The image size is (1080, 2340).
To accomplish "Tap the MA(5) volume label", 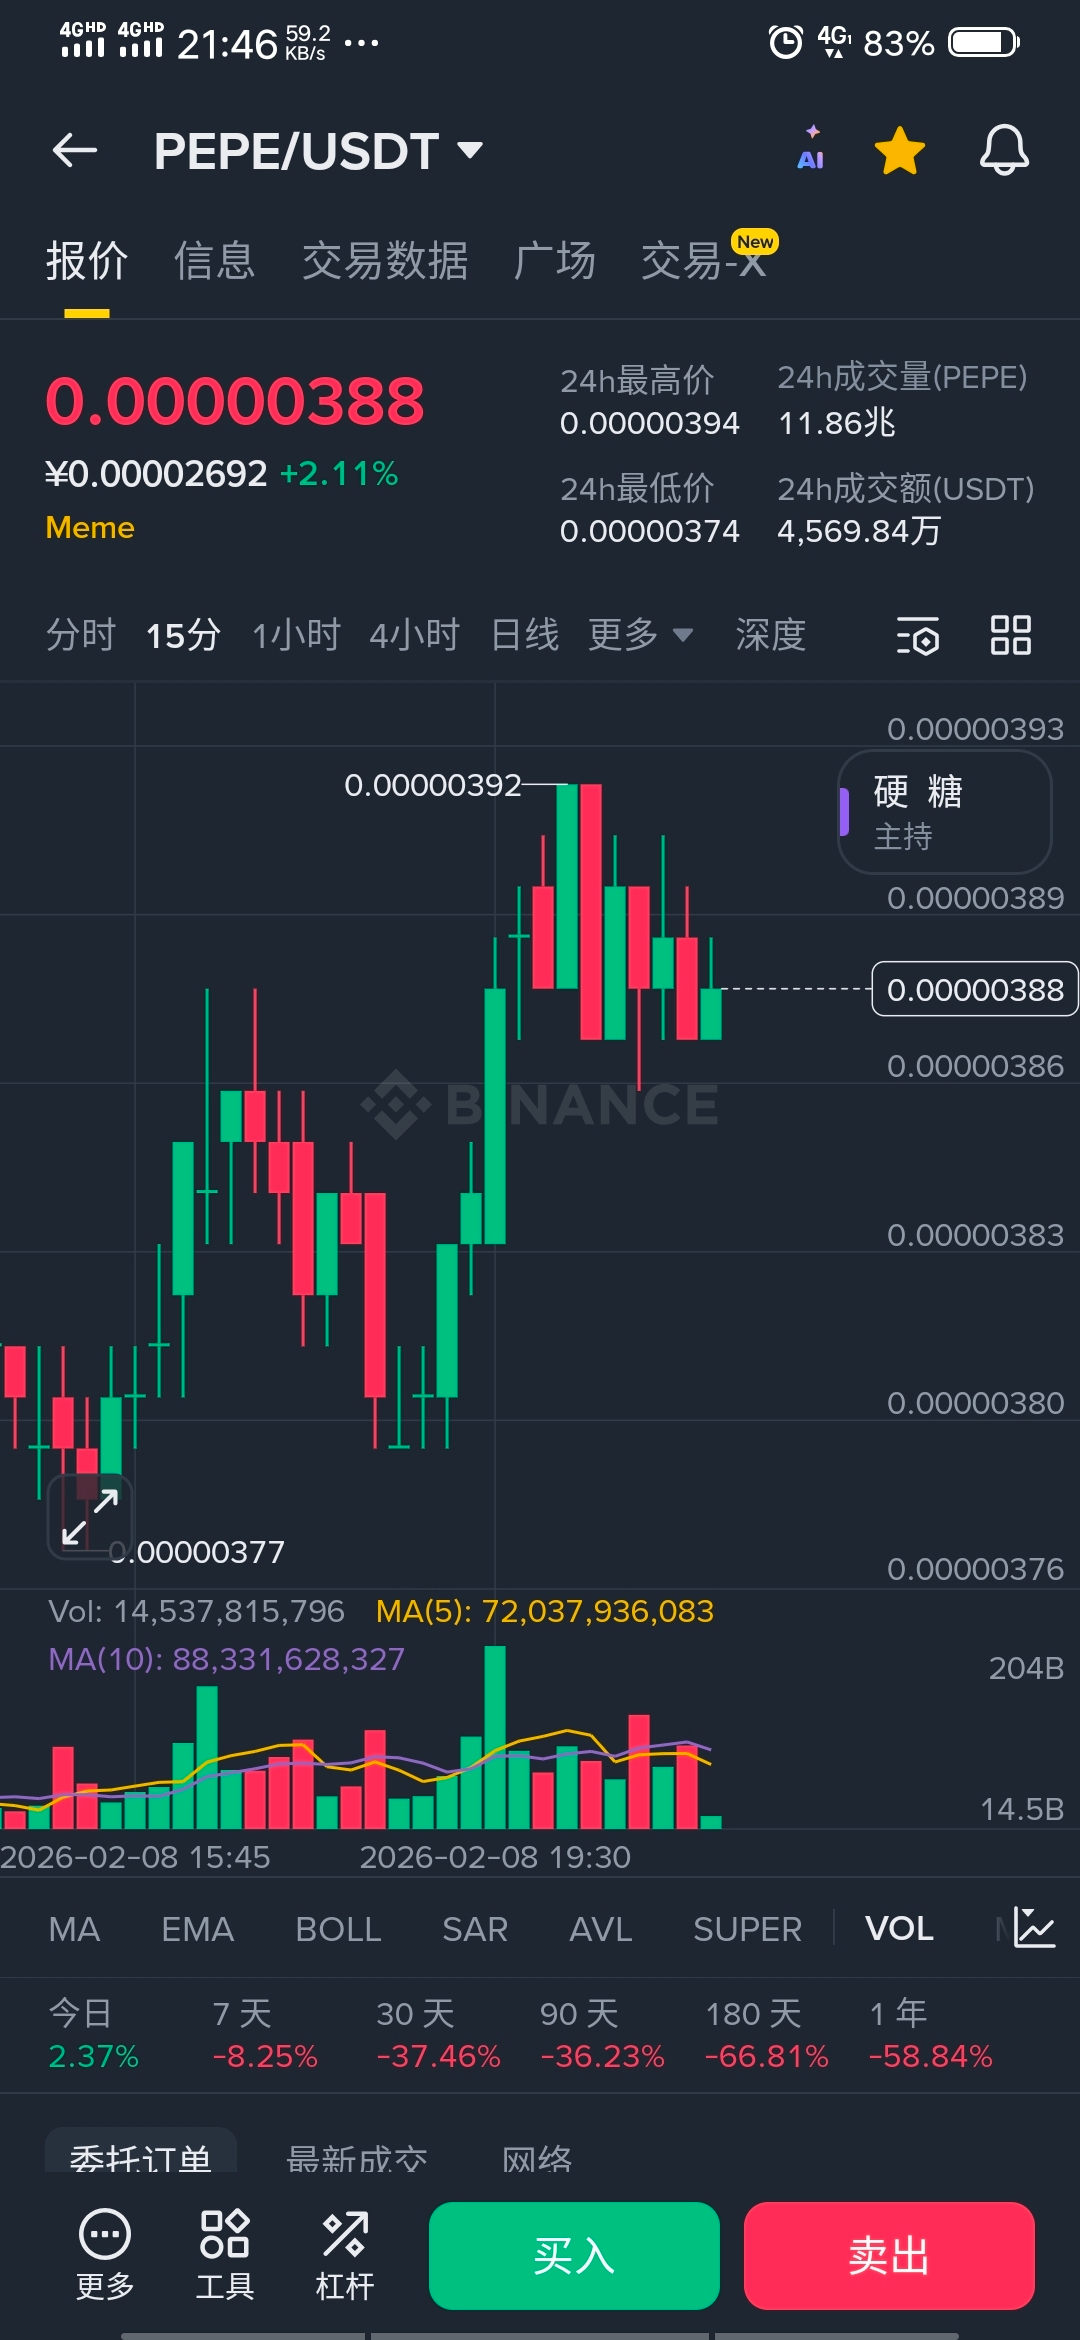I will 545,1611.
